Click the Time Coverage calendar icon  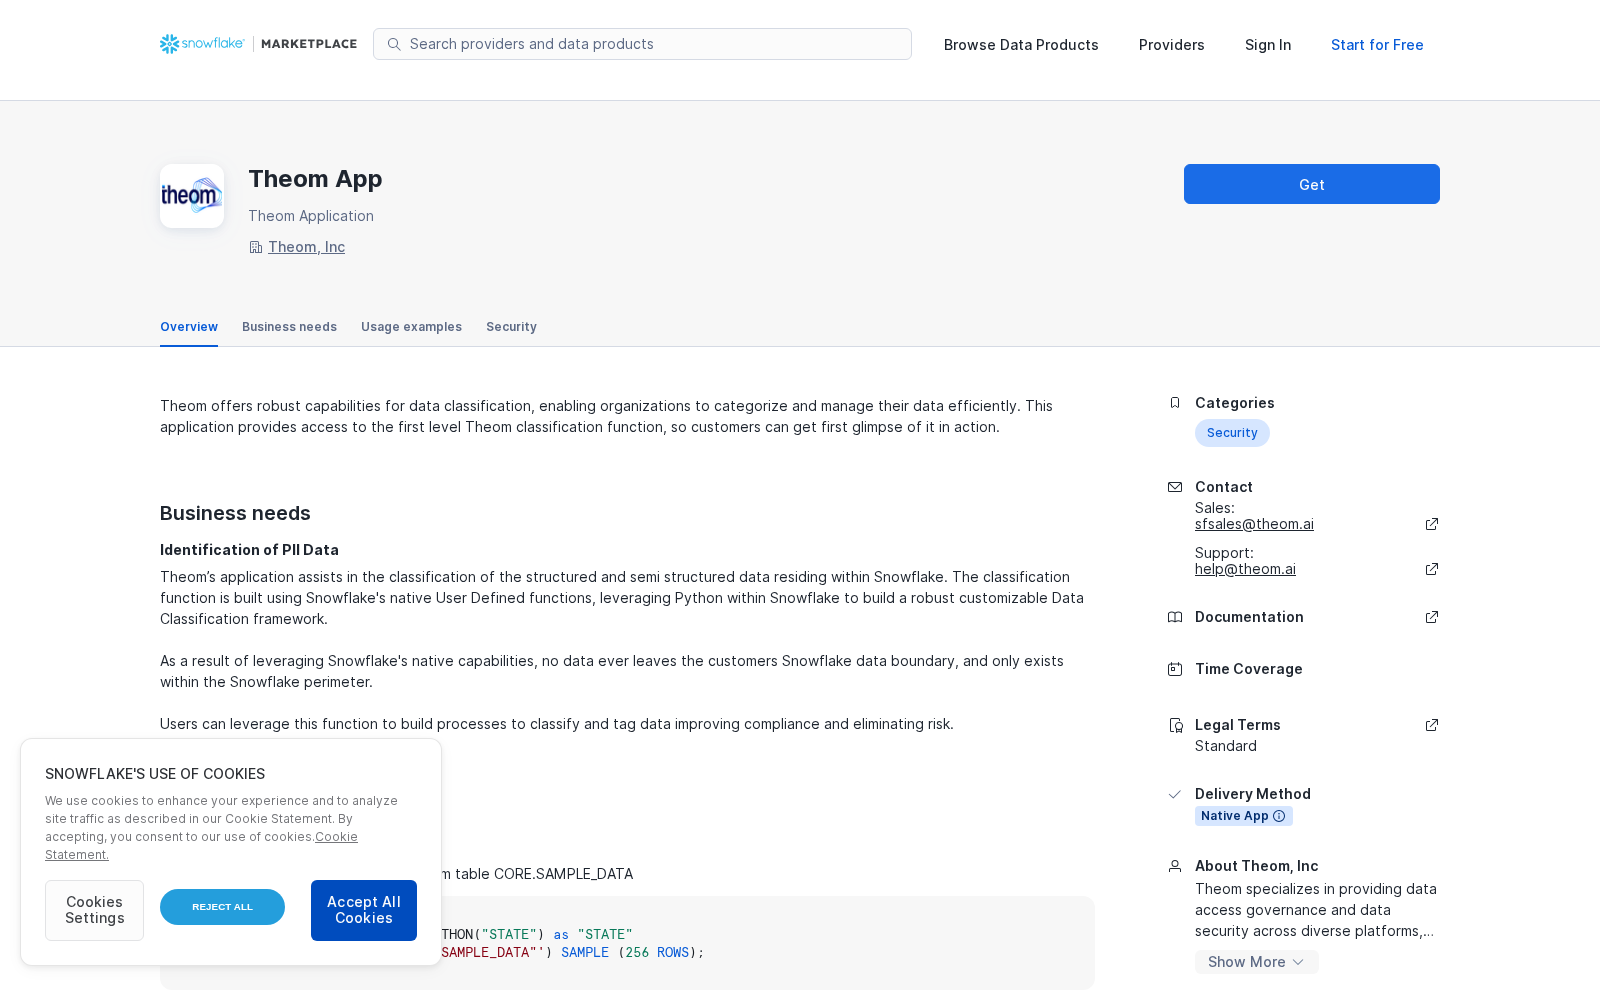point(1175,669)
